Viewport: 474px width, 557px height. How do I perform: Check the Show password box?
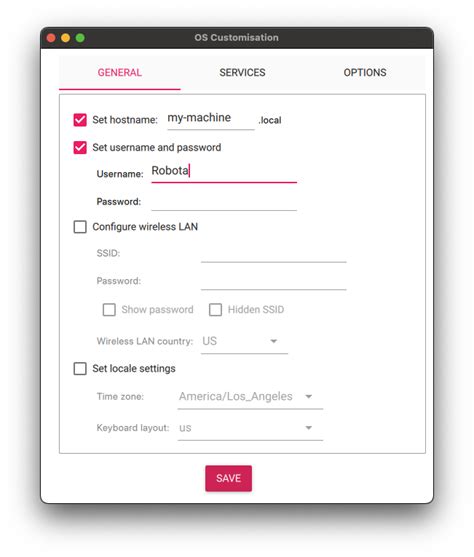(109, 309)
